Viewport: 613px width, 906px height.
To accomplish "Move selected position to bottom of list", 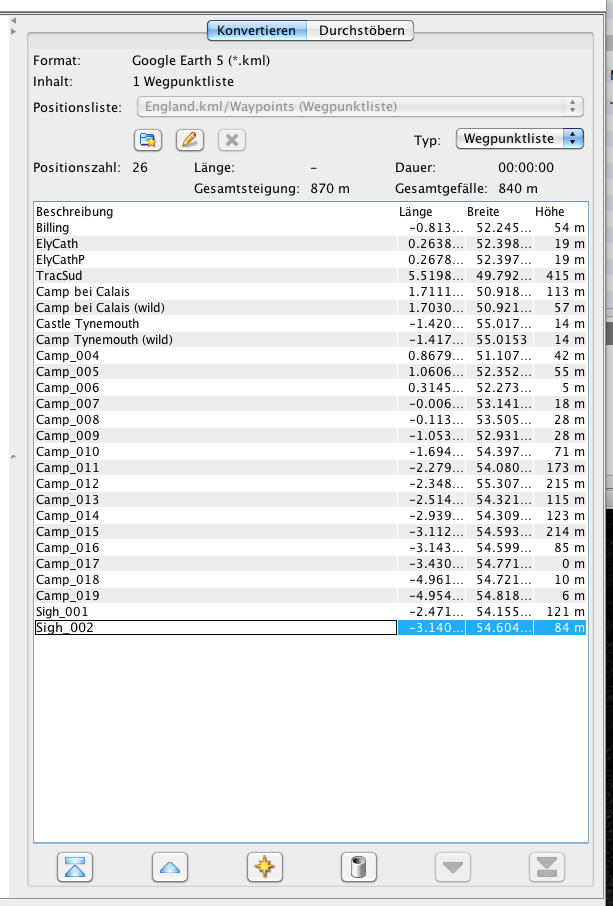I will click(547, 867).
